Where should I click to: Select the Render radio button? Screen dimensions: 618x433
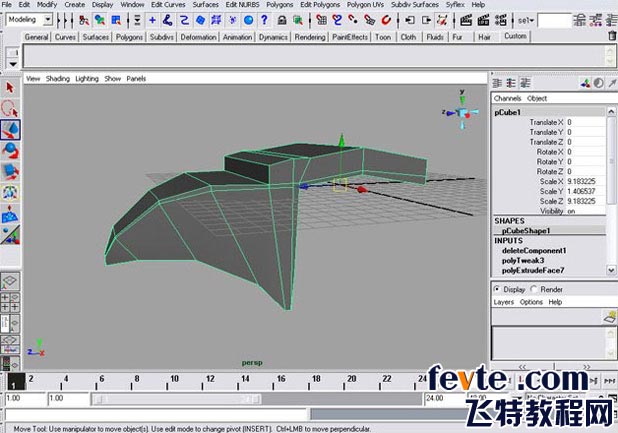click(x=534, y=289)
